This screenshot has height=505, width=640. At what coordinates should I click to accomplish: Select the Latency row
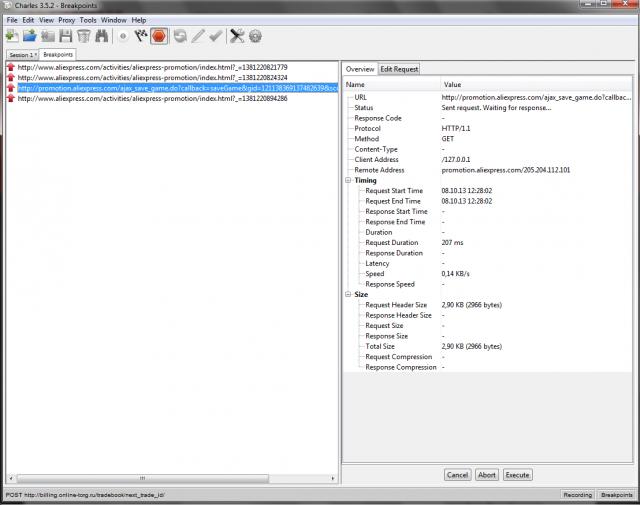click(488, 263)
